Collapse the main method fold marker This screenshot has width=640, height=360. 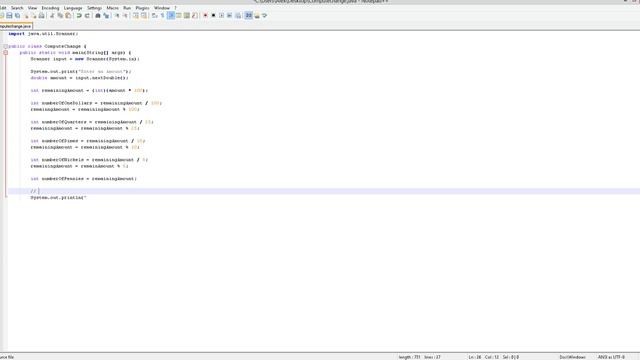(x=6, y=53)
